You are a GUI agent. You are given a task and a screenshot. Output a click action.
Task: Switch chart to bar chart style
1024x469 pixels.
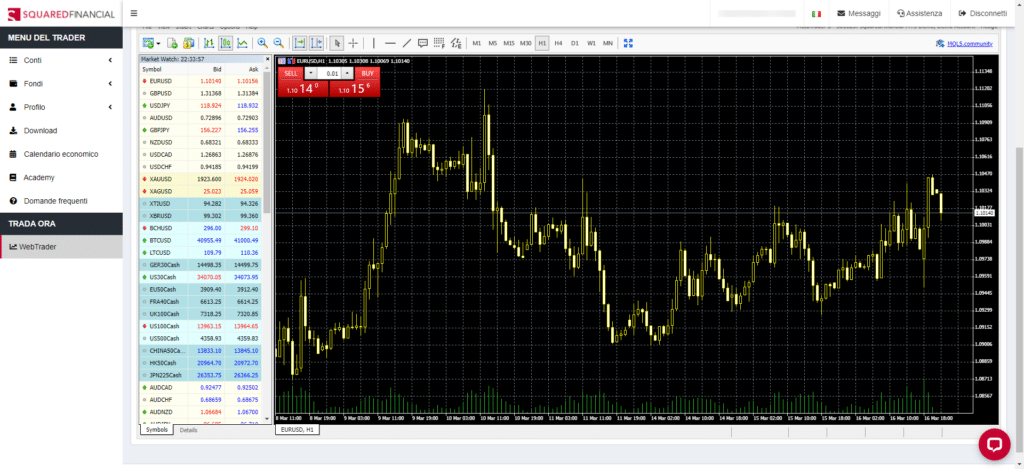pyautogui.click(x=210, y=43)
